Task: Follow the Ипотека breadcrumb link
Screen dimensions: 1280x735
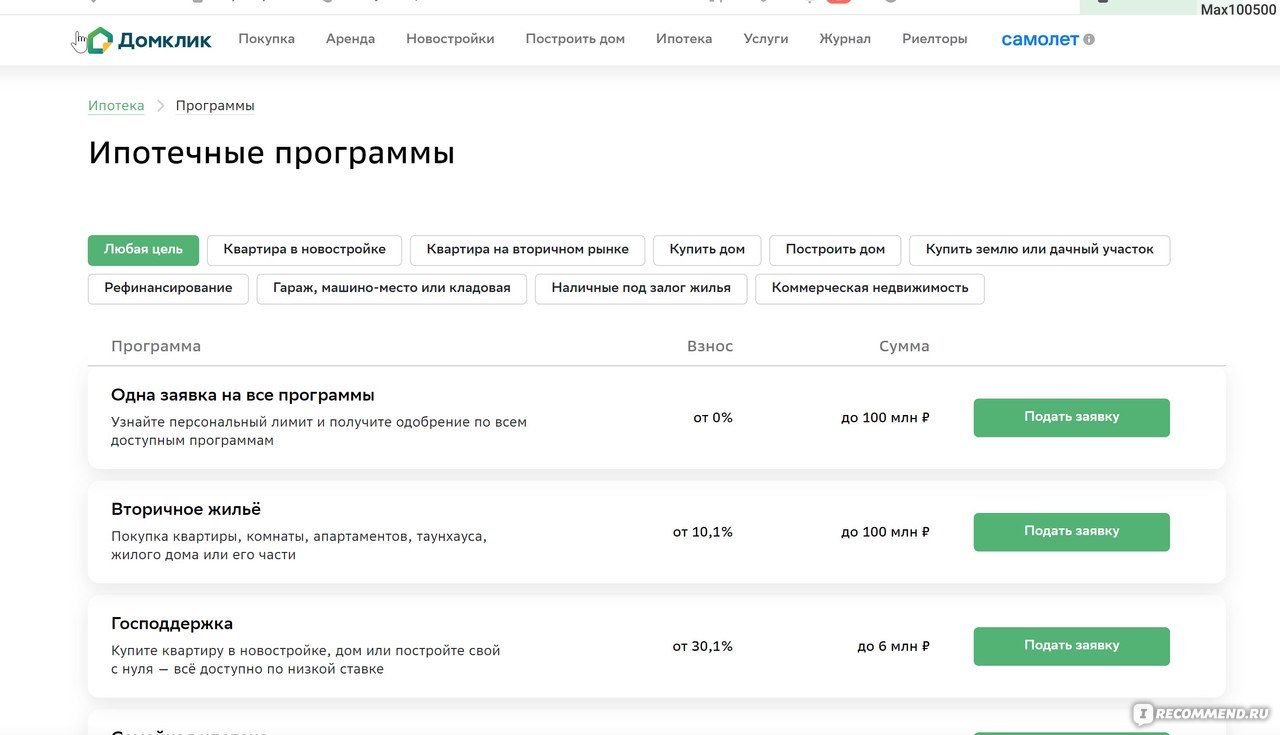Action: 116,106
